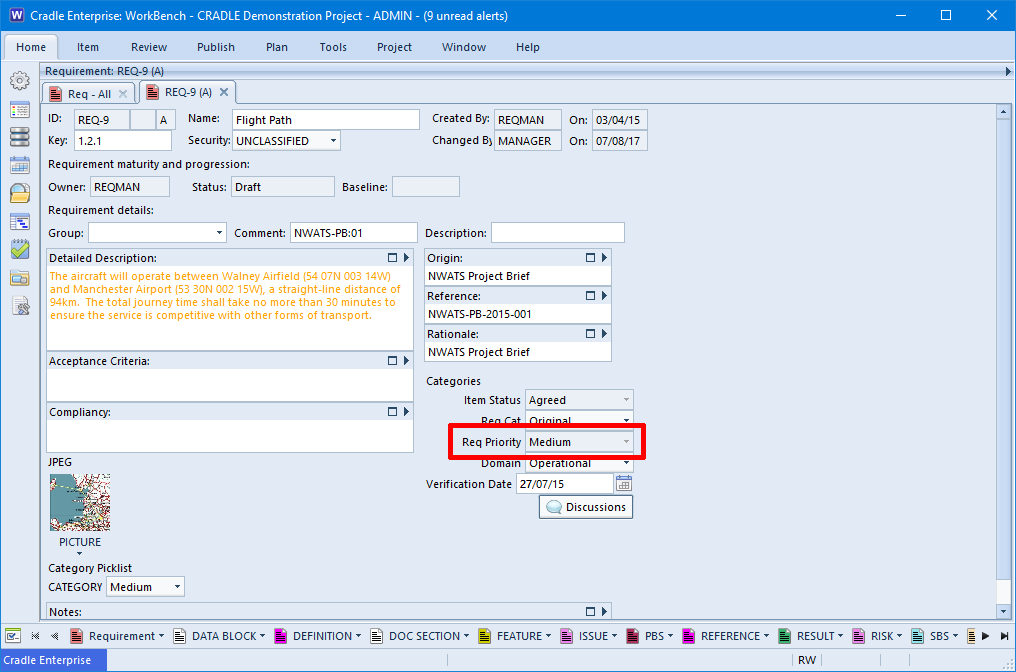Open the DATA BLOCK dropdown in quick bar
Viewport: 1016px width, 672px height.
click(262, 636)
